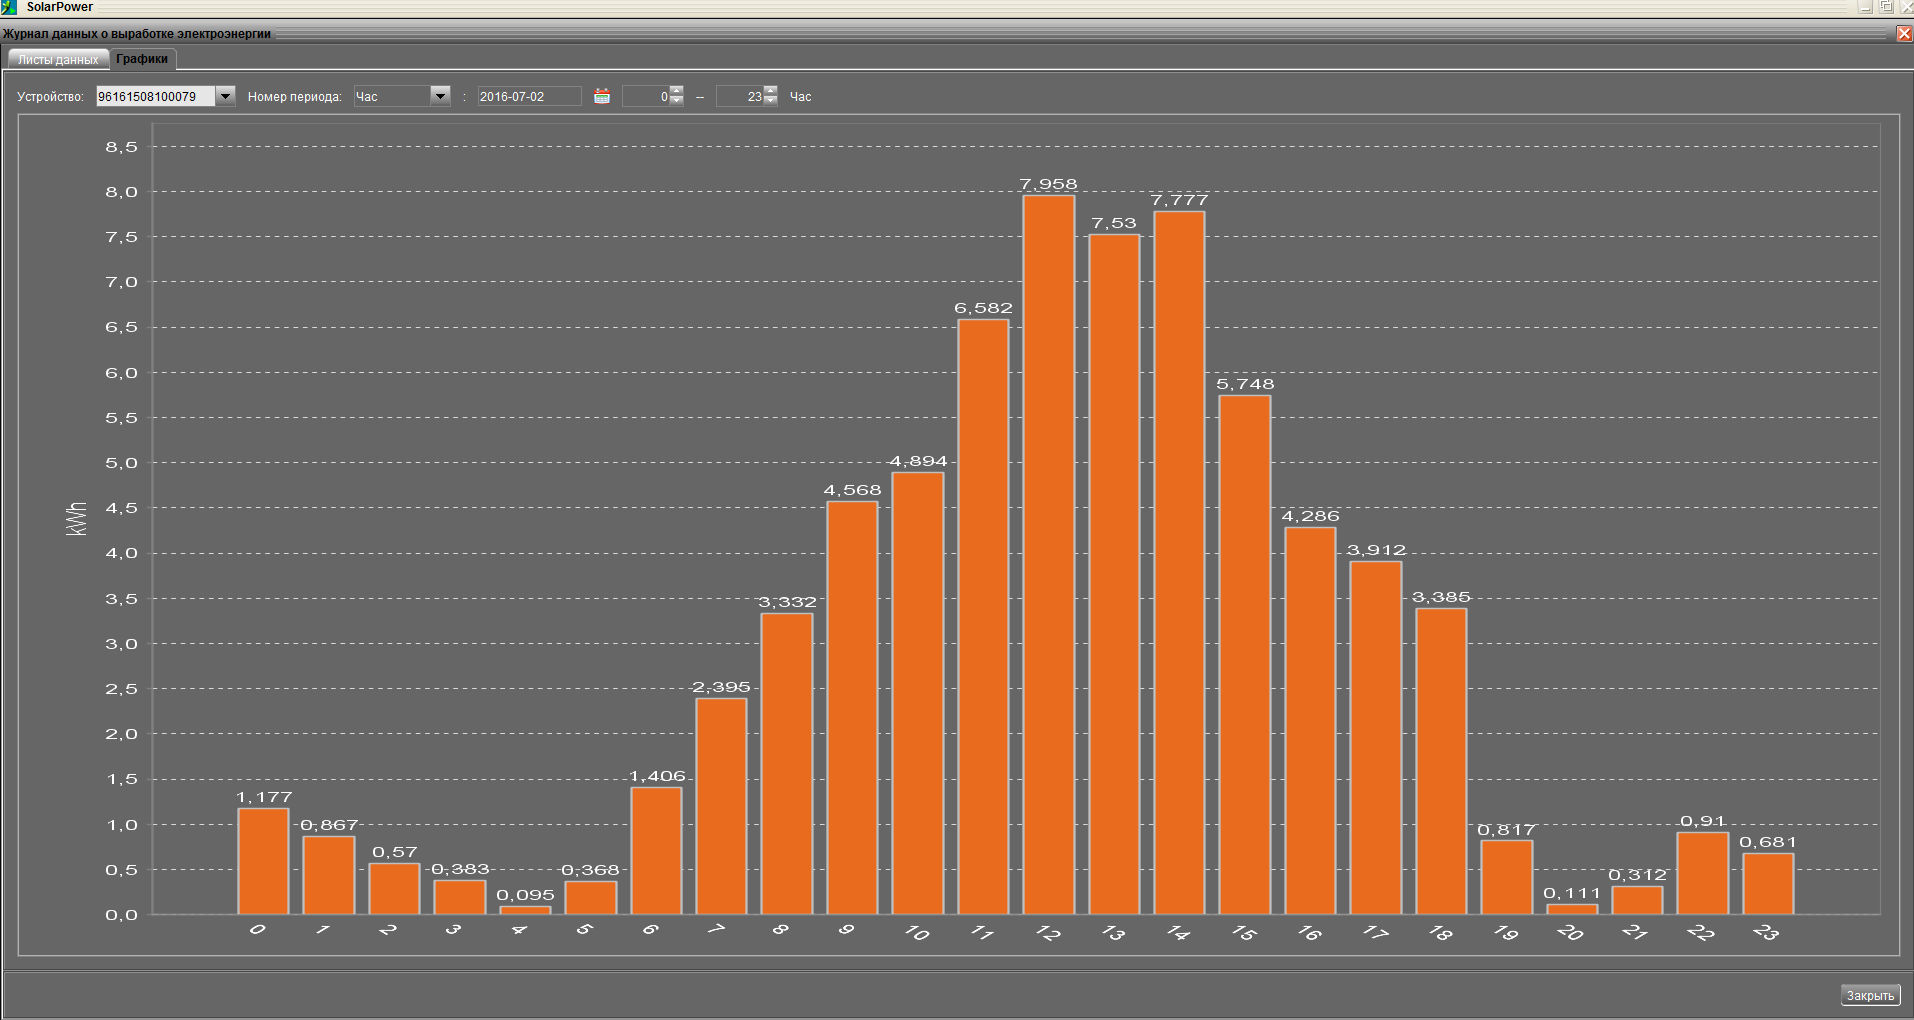
Task: Click the hour 15 bar labeled 5,748
Action: point(1245,655)
